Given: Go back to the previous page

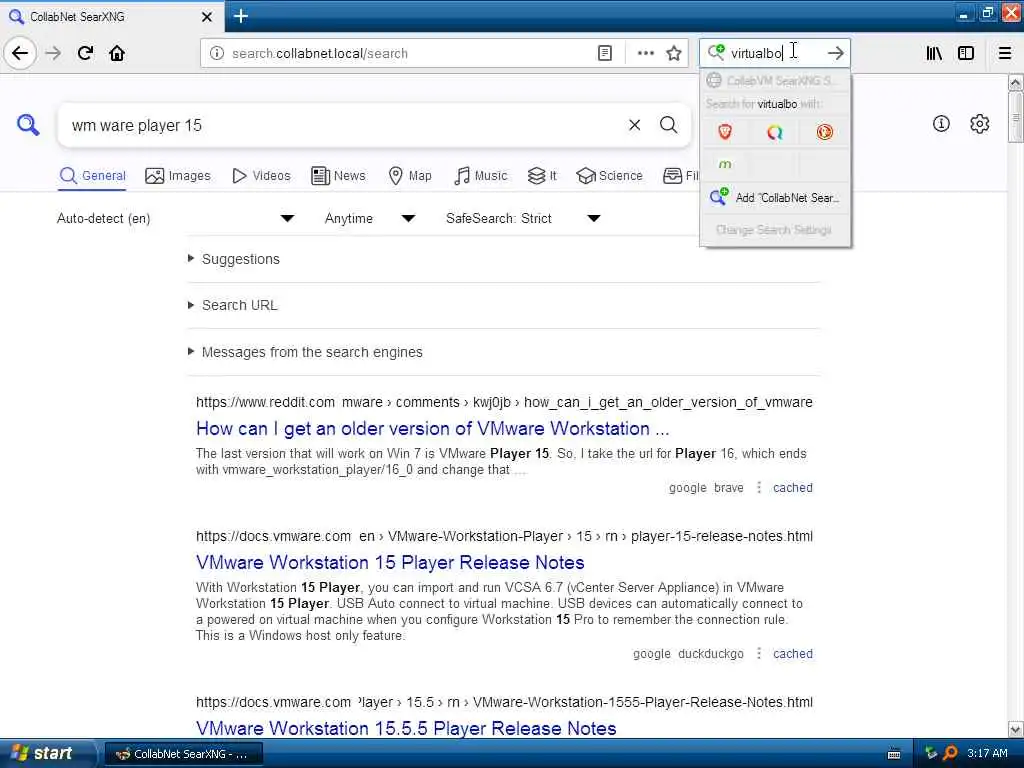Looking at the screenshot, I should pyautogui.click(x=20, y=53).
